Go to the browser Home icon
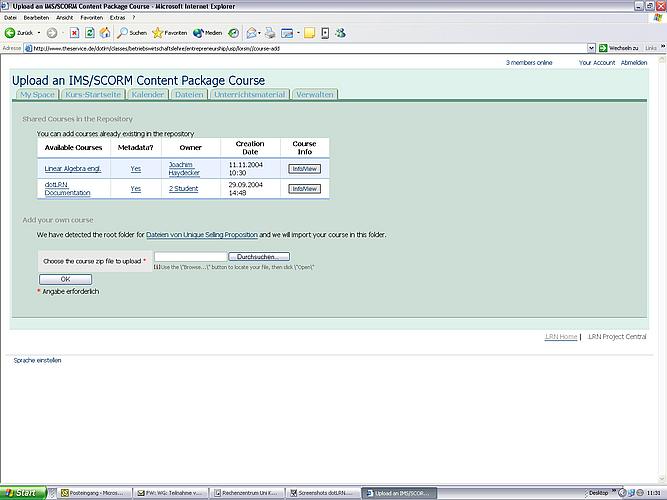Screen dimensions: 667x500 point(104,32)
